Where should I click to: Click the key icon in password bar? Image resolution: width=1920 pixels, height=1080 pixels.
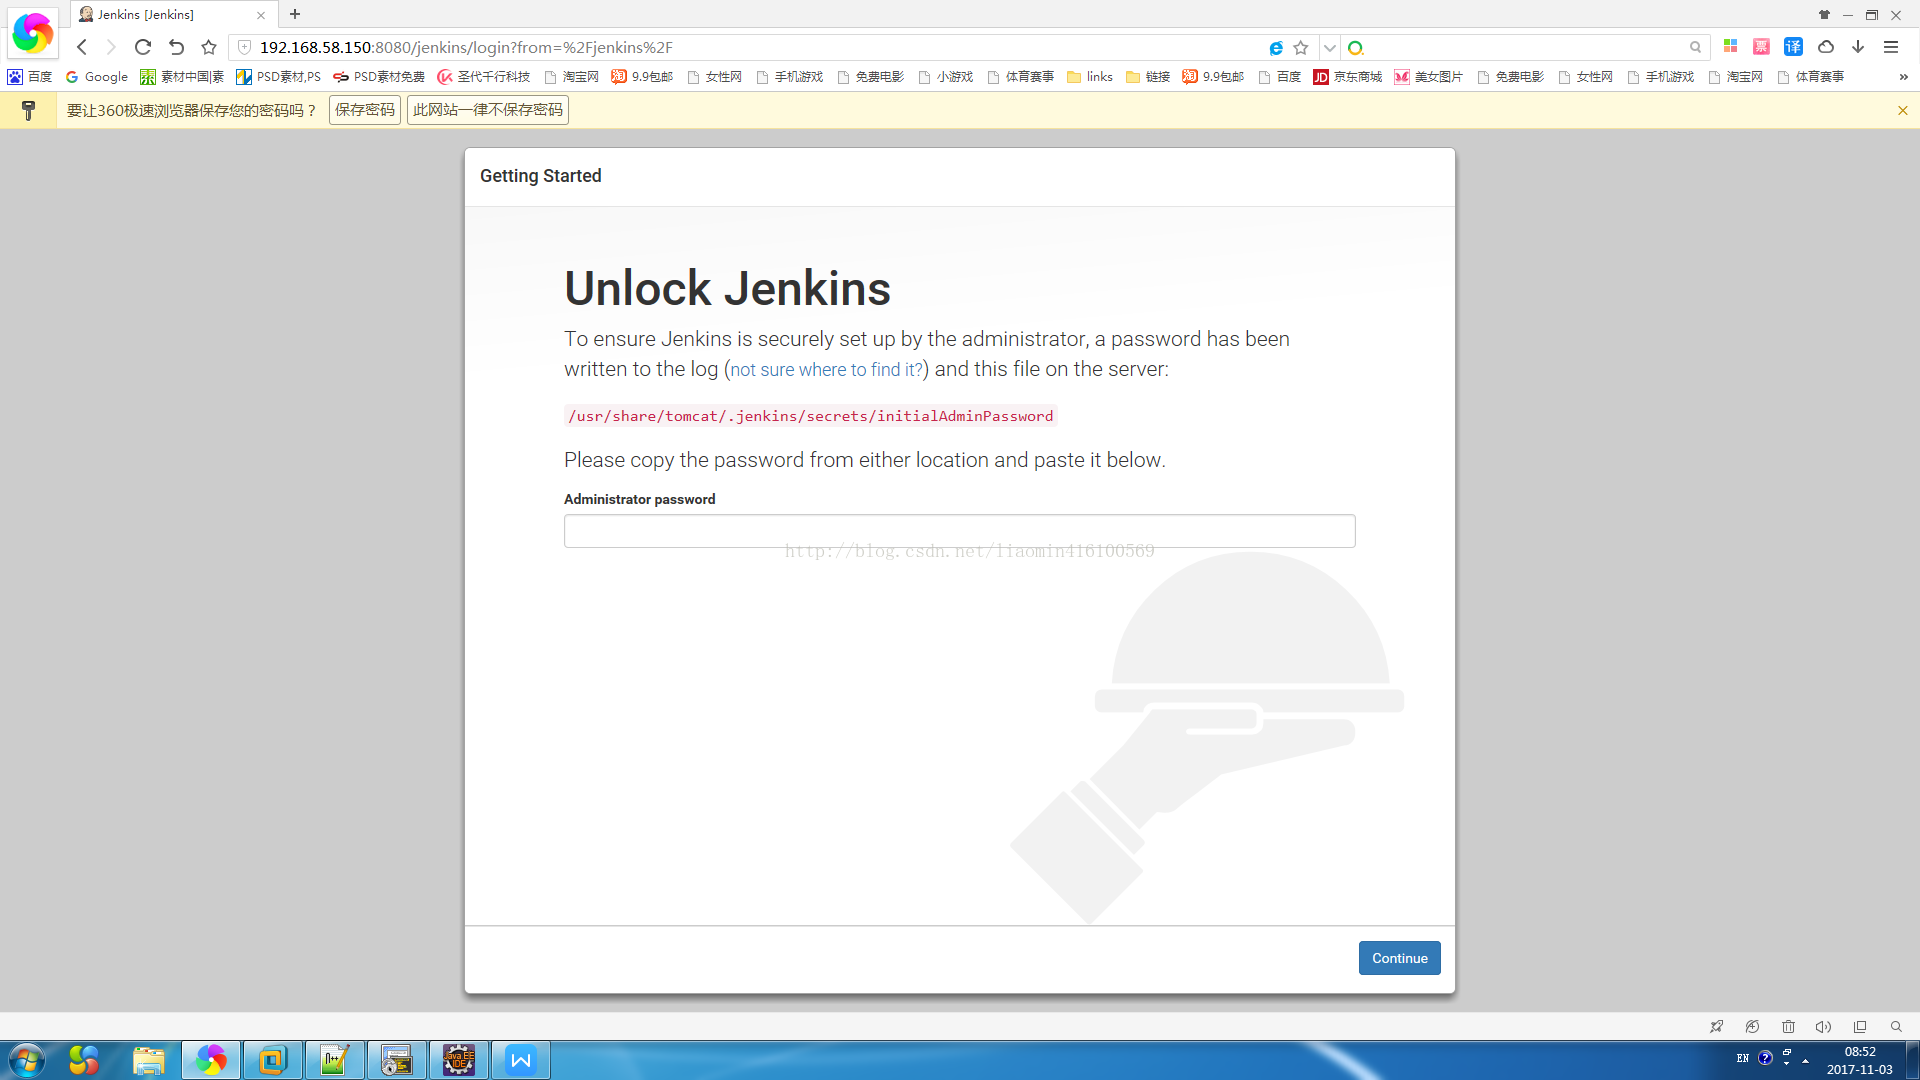(28, 111)
